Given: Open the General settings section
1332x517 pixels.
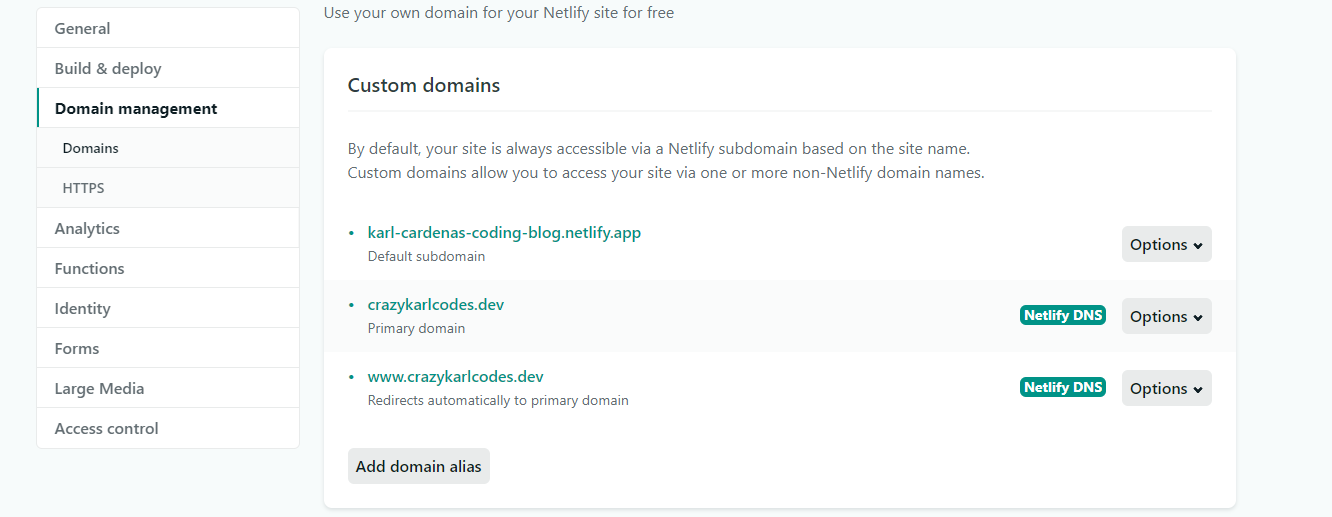Looking at the screenshot, I should [83, 28].
